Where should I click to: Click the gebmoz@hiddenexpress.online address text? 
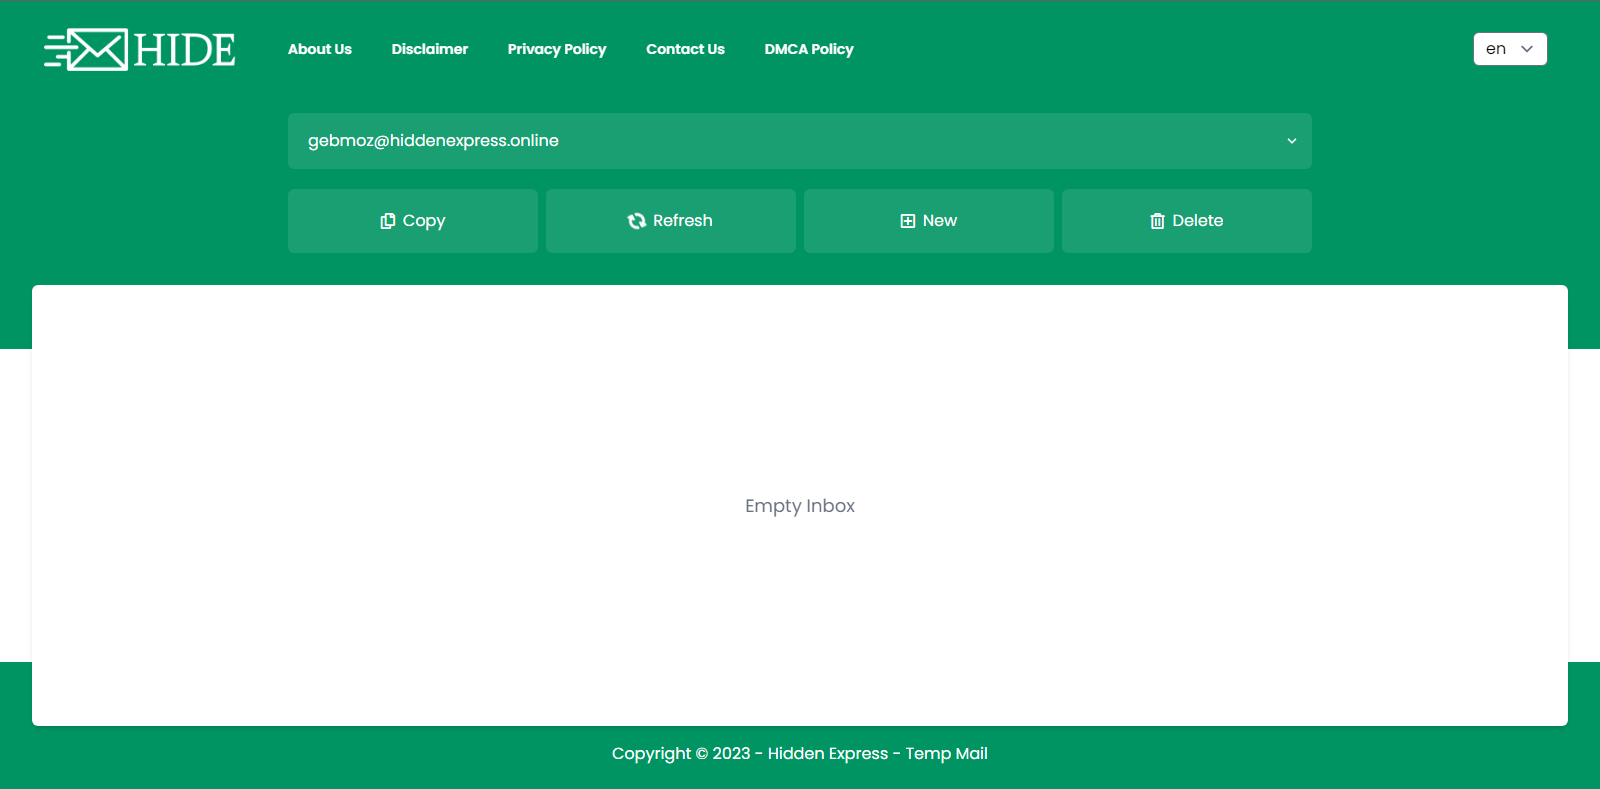tap(433, 141)
